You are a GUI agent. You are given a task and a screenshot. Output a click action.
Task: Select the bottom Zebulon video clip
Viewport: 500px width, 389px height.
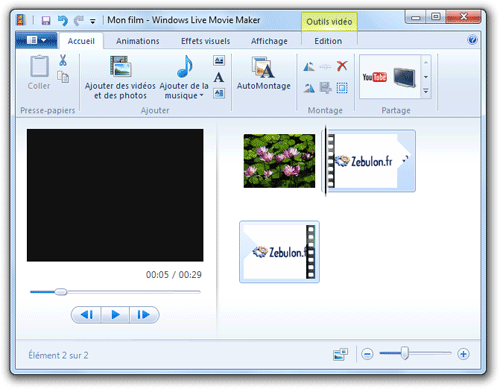[279, 252]
